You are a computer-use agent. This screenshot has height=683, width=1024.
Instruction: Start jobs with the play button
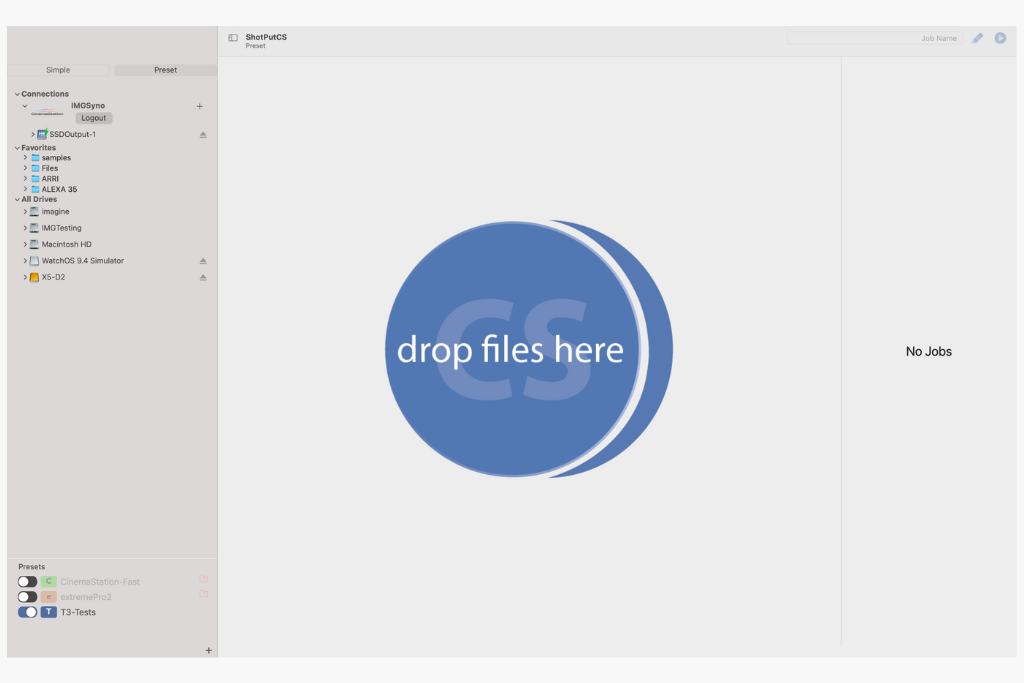(x=1000, y=38)
